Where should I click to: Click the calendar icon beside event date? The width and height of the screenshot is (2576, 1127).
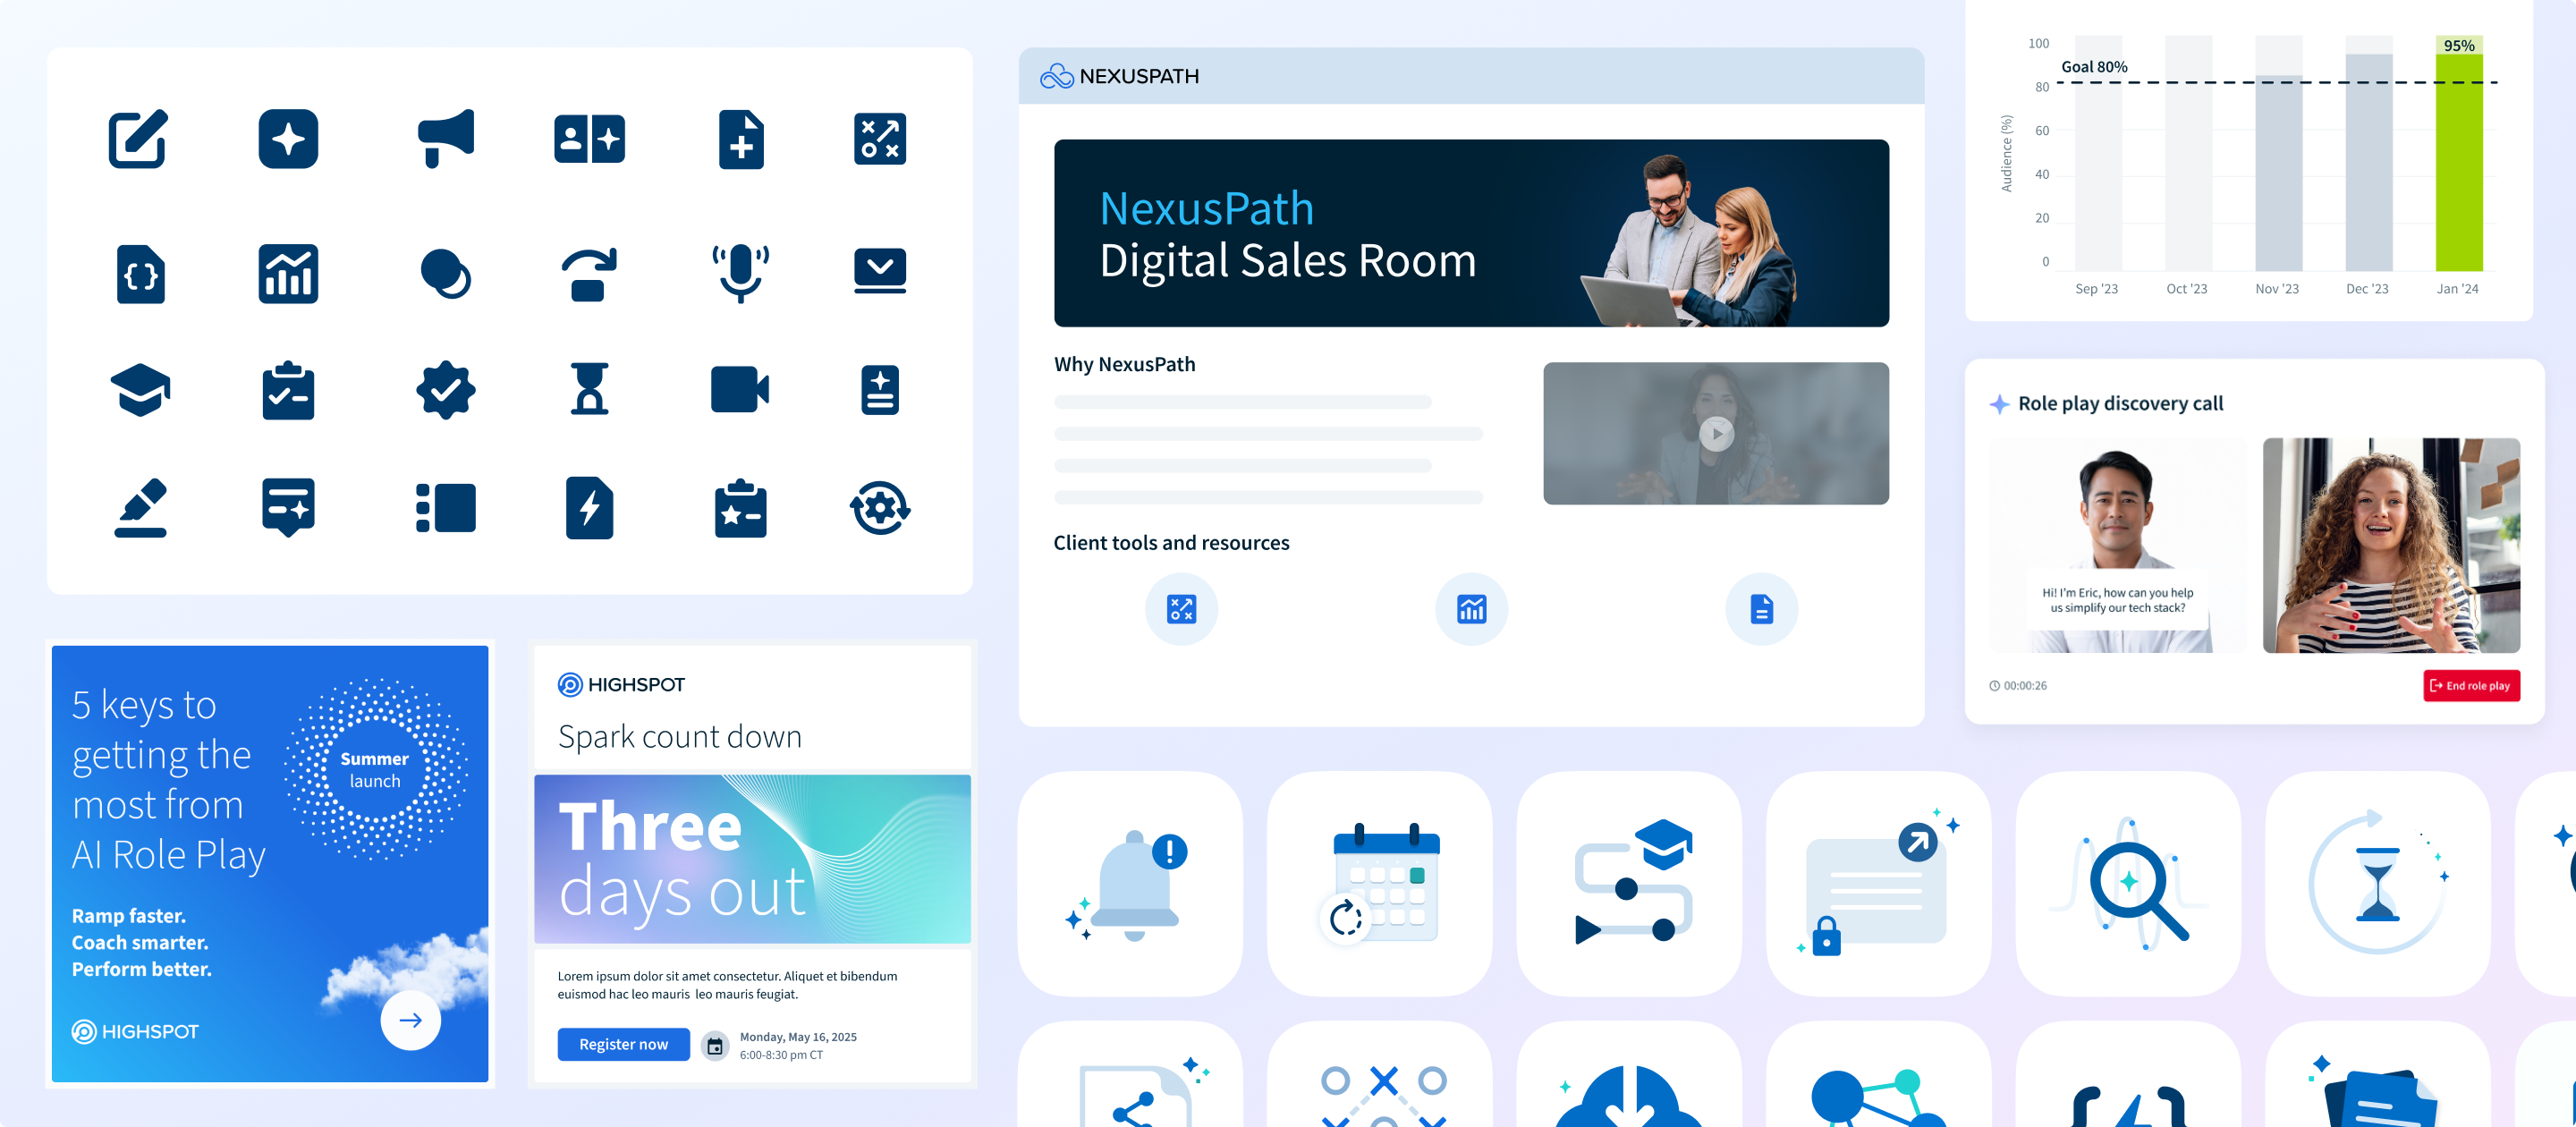click(715, 1046)
